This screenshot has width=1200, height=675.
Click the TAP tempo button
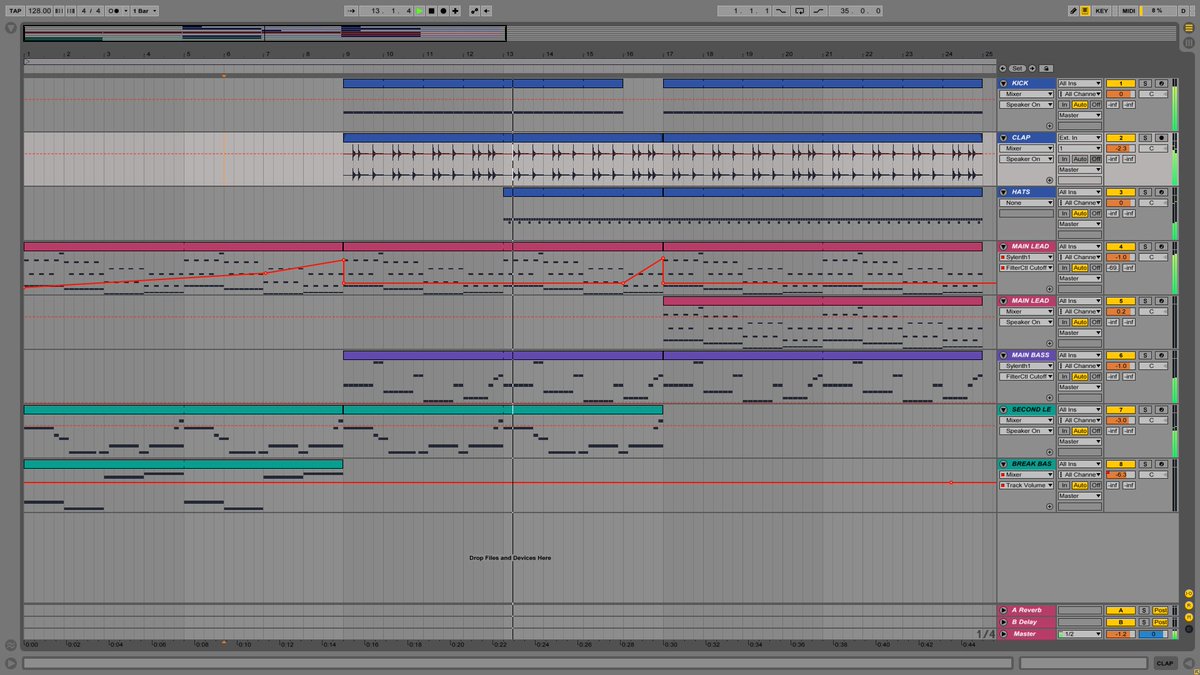[x=17, y=8]
